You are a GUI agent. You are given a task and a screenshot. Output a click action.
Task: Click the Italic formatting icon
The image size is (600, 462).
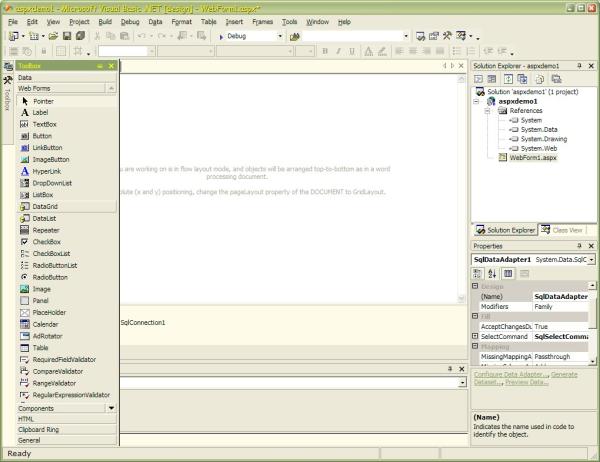[x=338, y=51]
